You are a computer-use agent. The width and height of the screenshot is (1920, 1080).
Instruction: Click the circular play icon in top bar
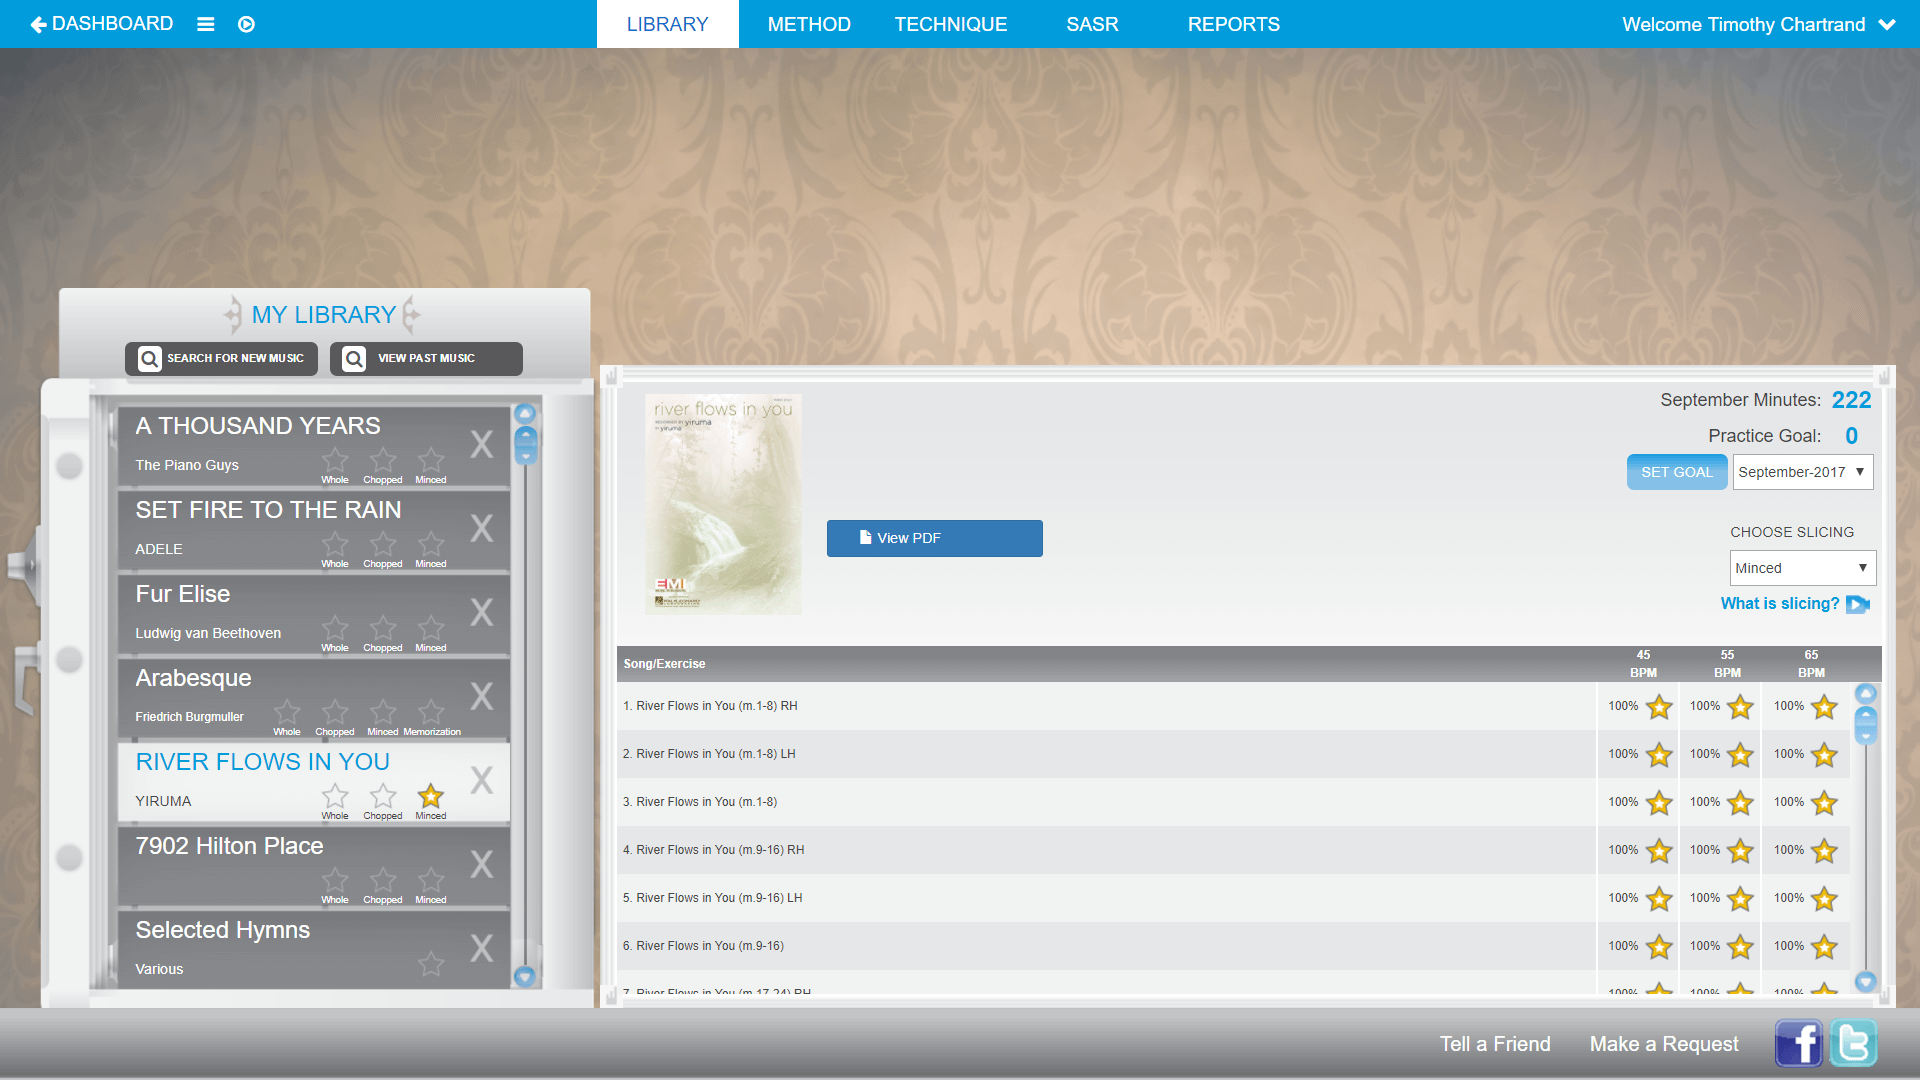click(246, 24)
